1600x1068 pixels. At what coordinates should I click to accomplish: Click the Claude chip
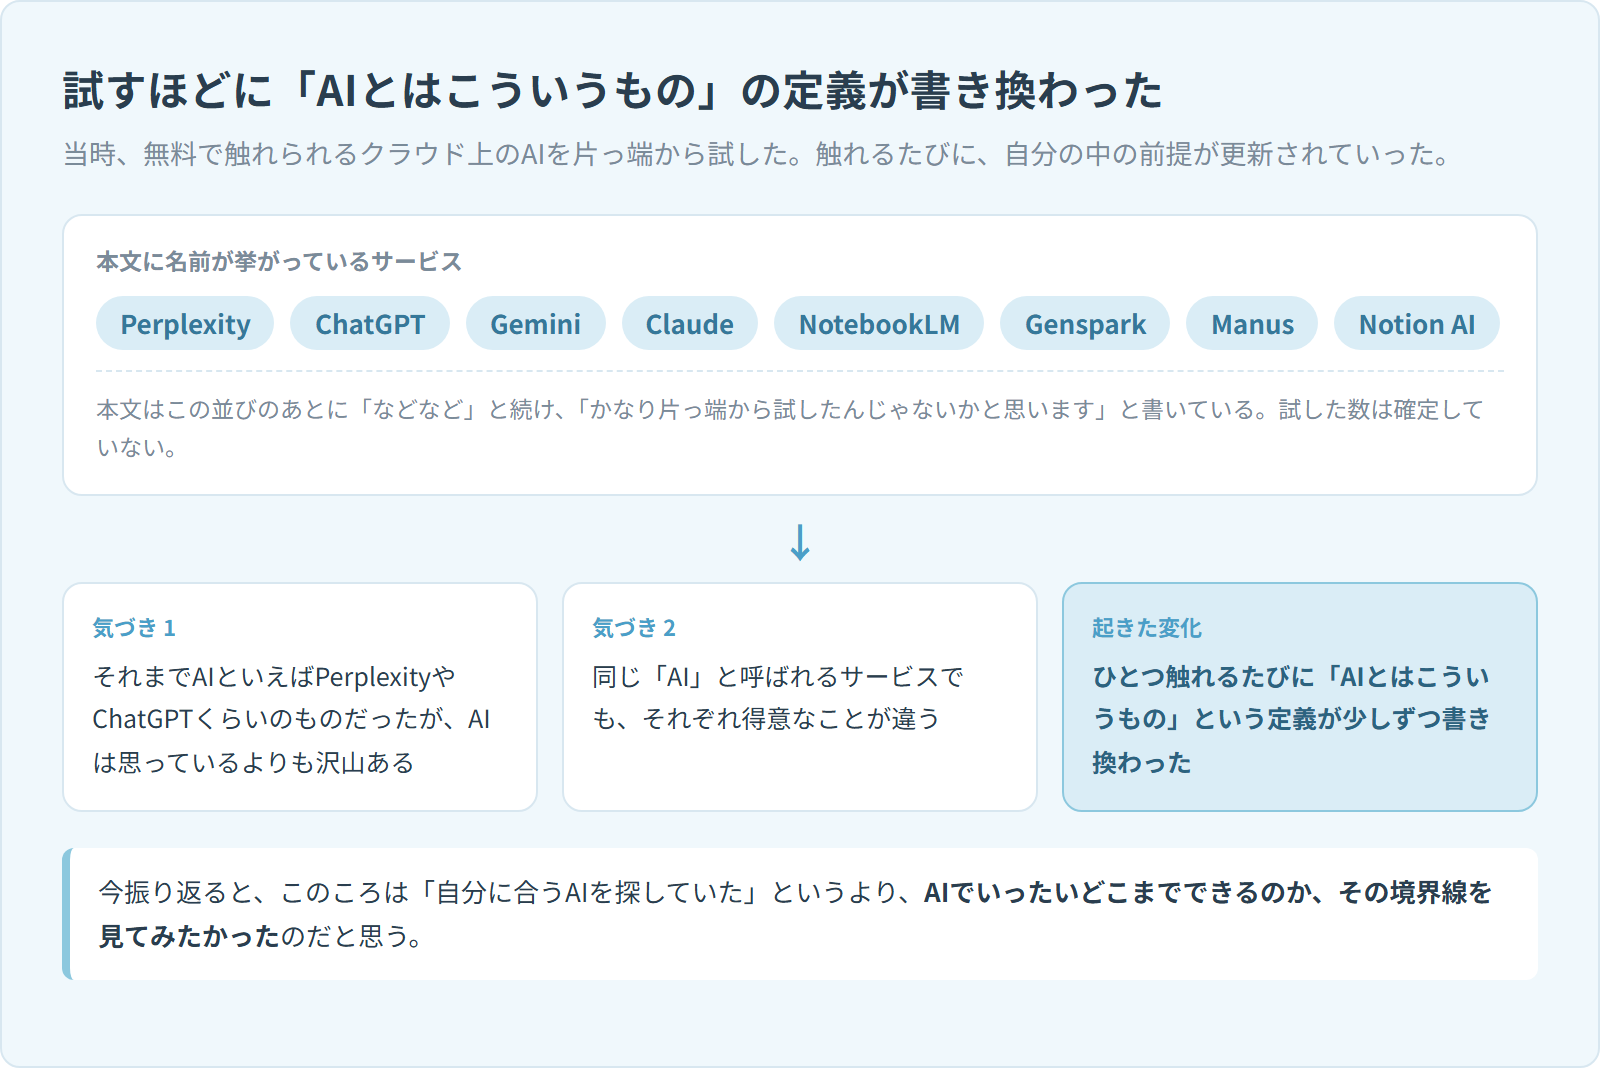pos(689,323)
